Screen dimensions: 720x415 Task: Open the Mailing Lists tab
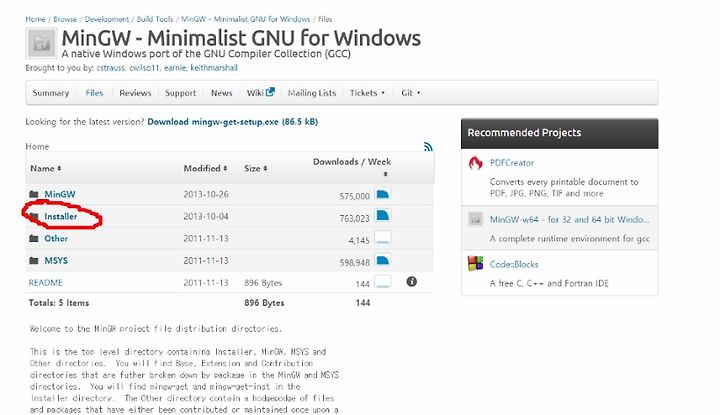pyautogui.click(x=312, y=93)
